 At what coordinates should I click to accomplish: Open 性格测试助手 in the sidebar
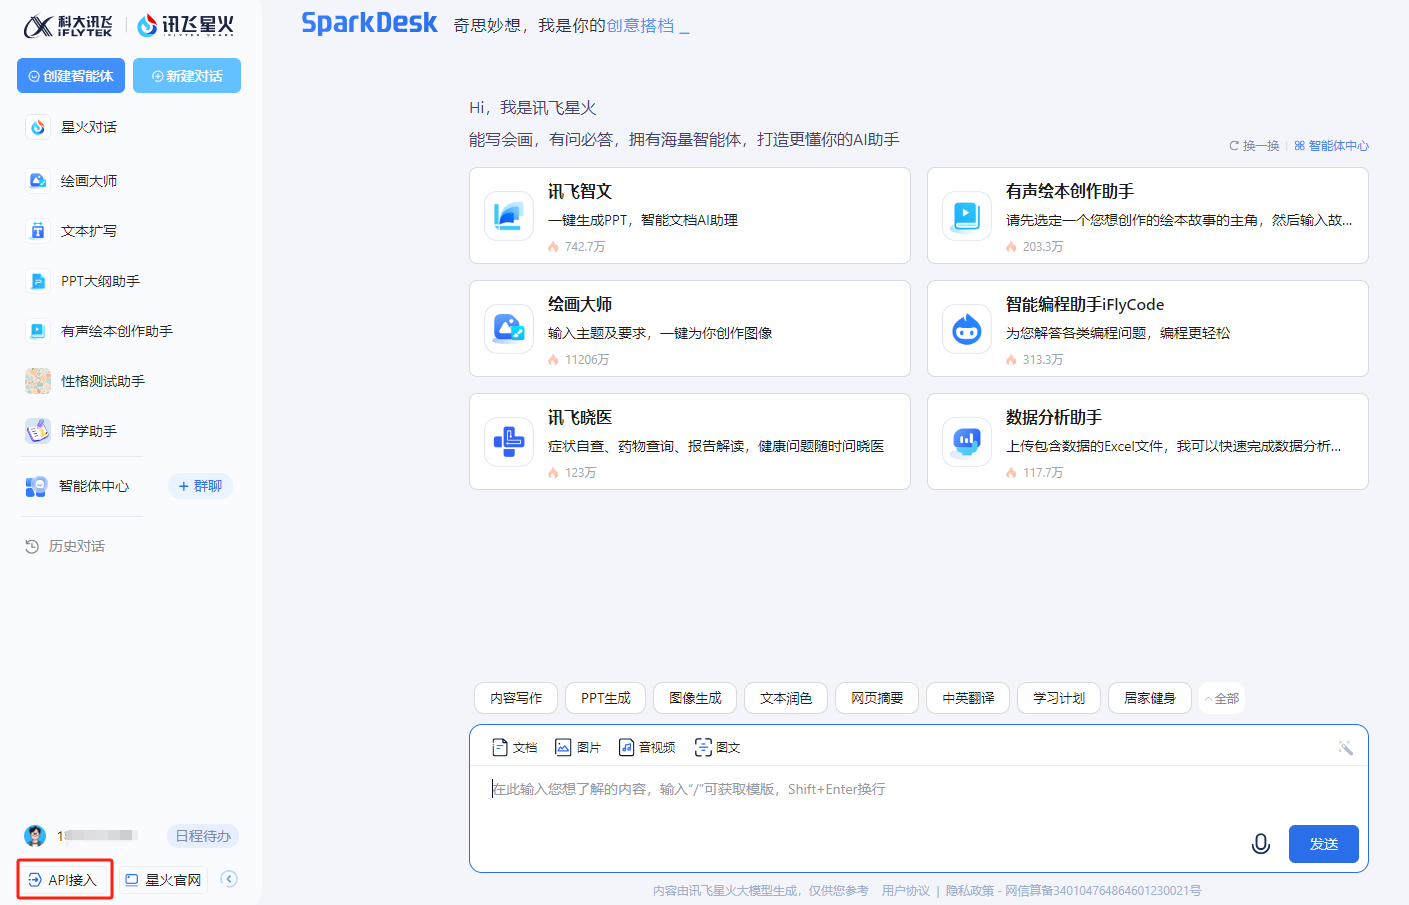(103, 381)
